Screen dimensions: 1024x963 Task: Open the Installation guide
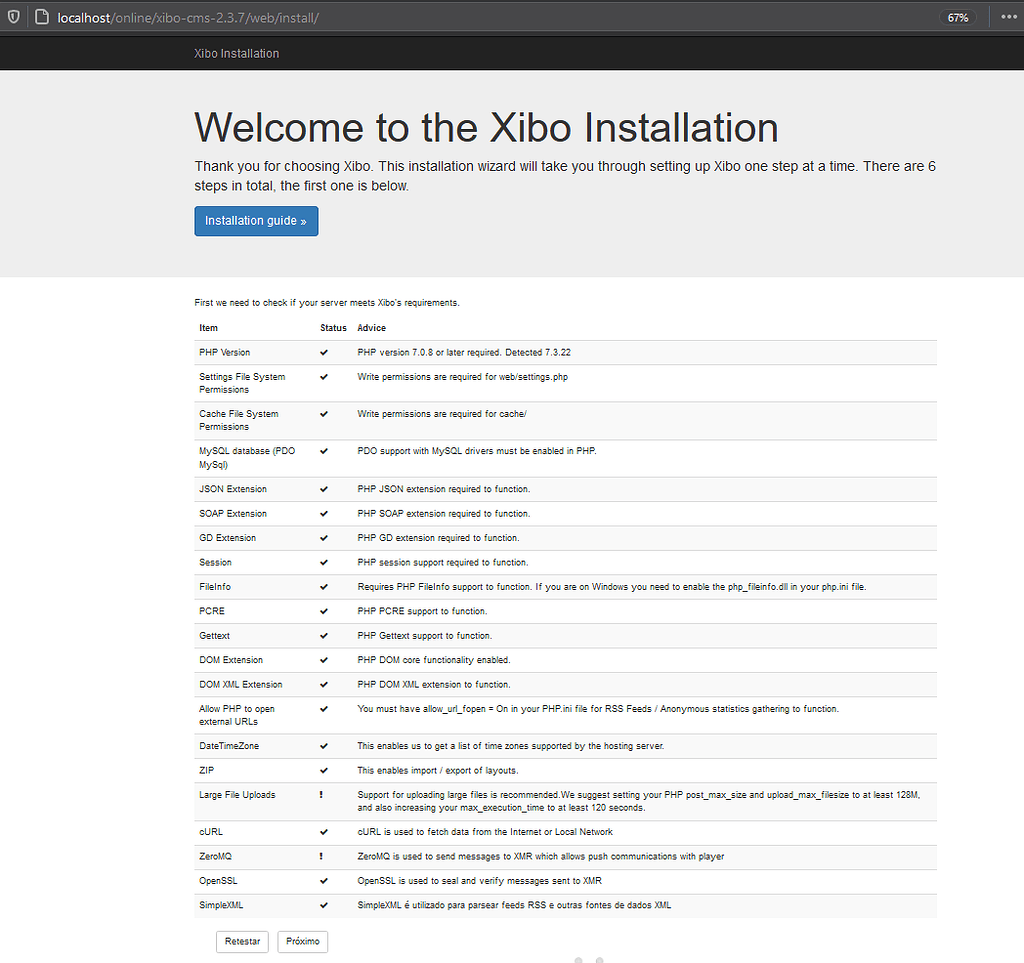tap(256, 220)
